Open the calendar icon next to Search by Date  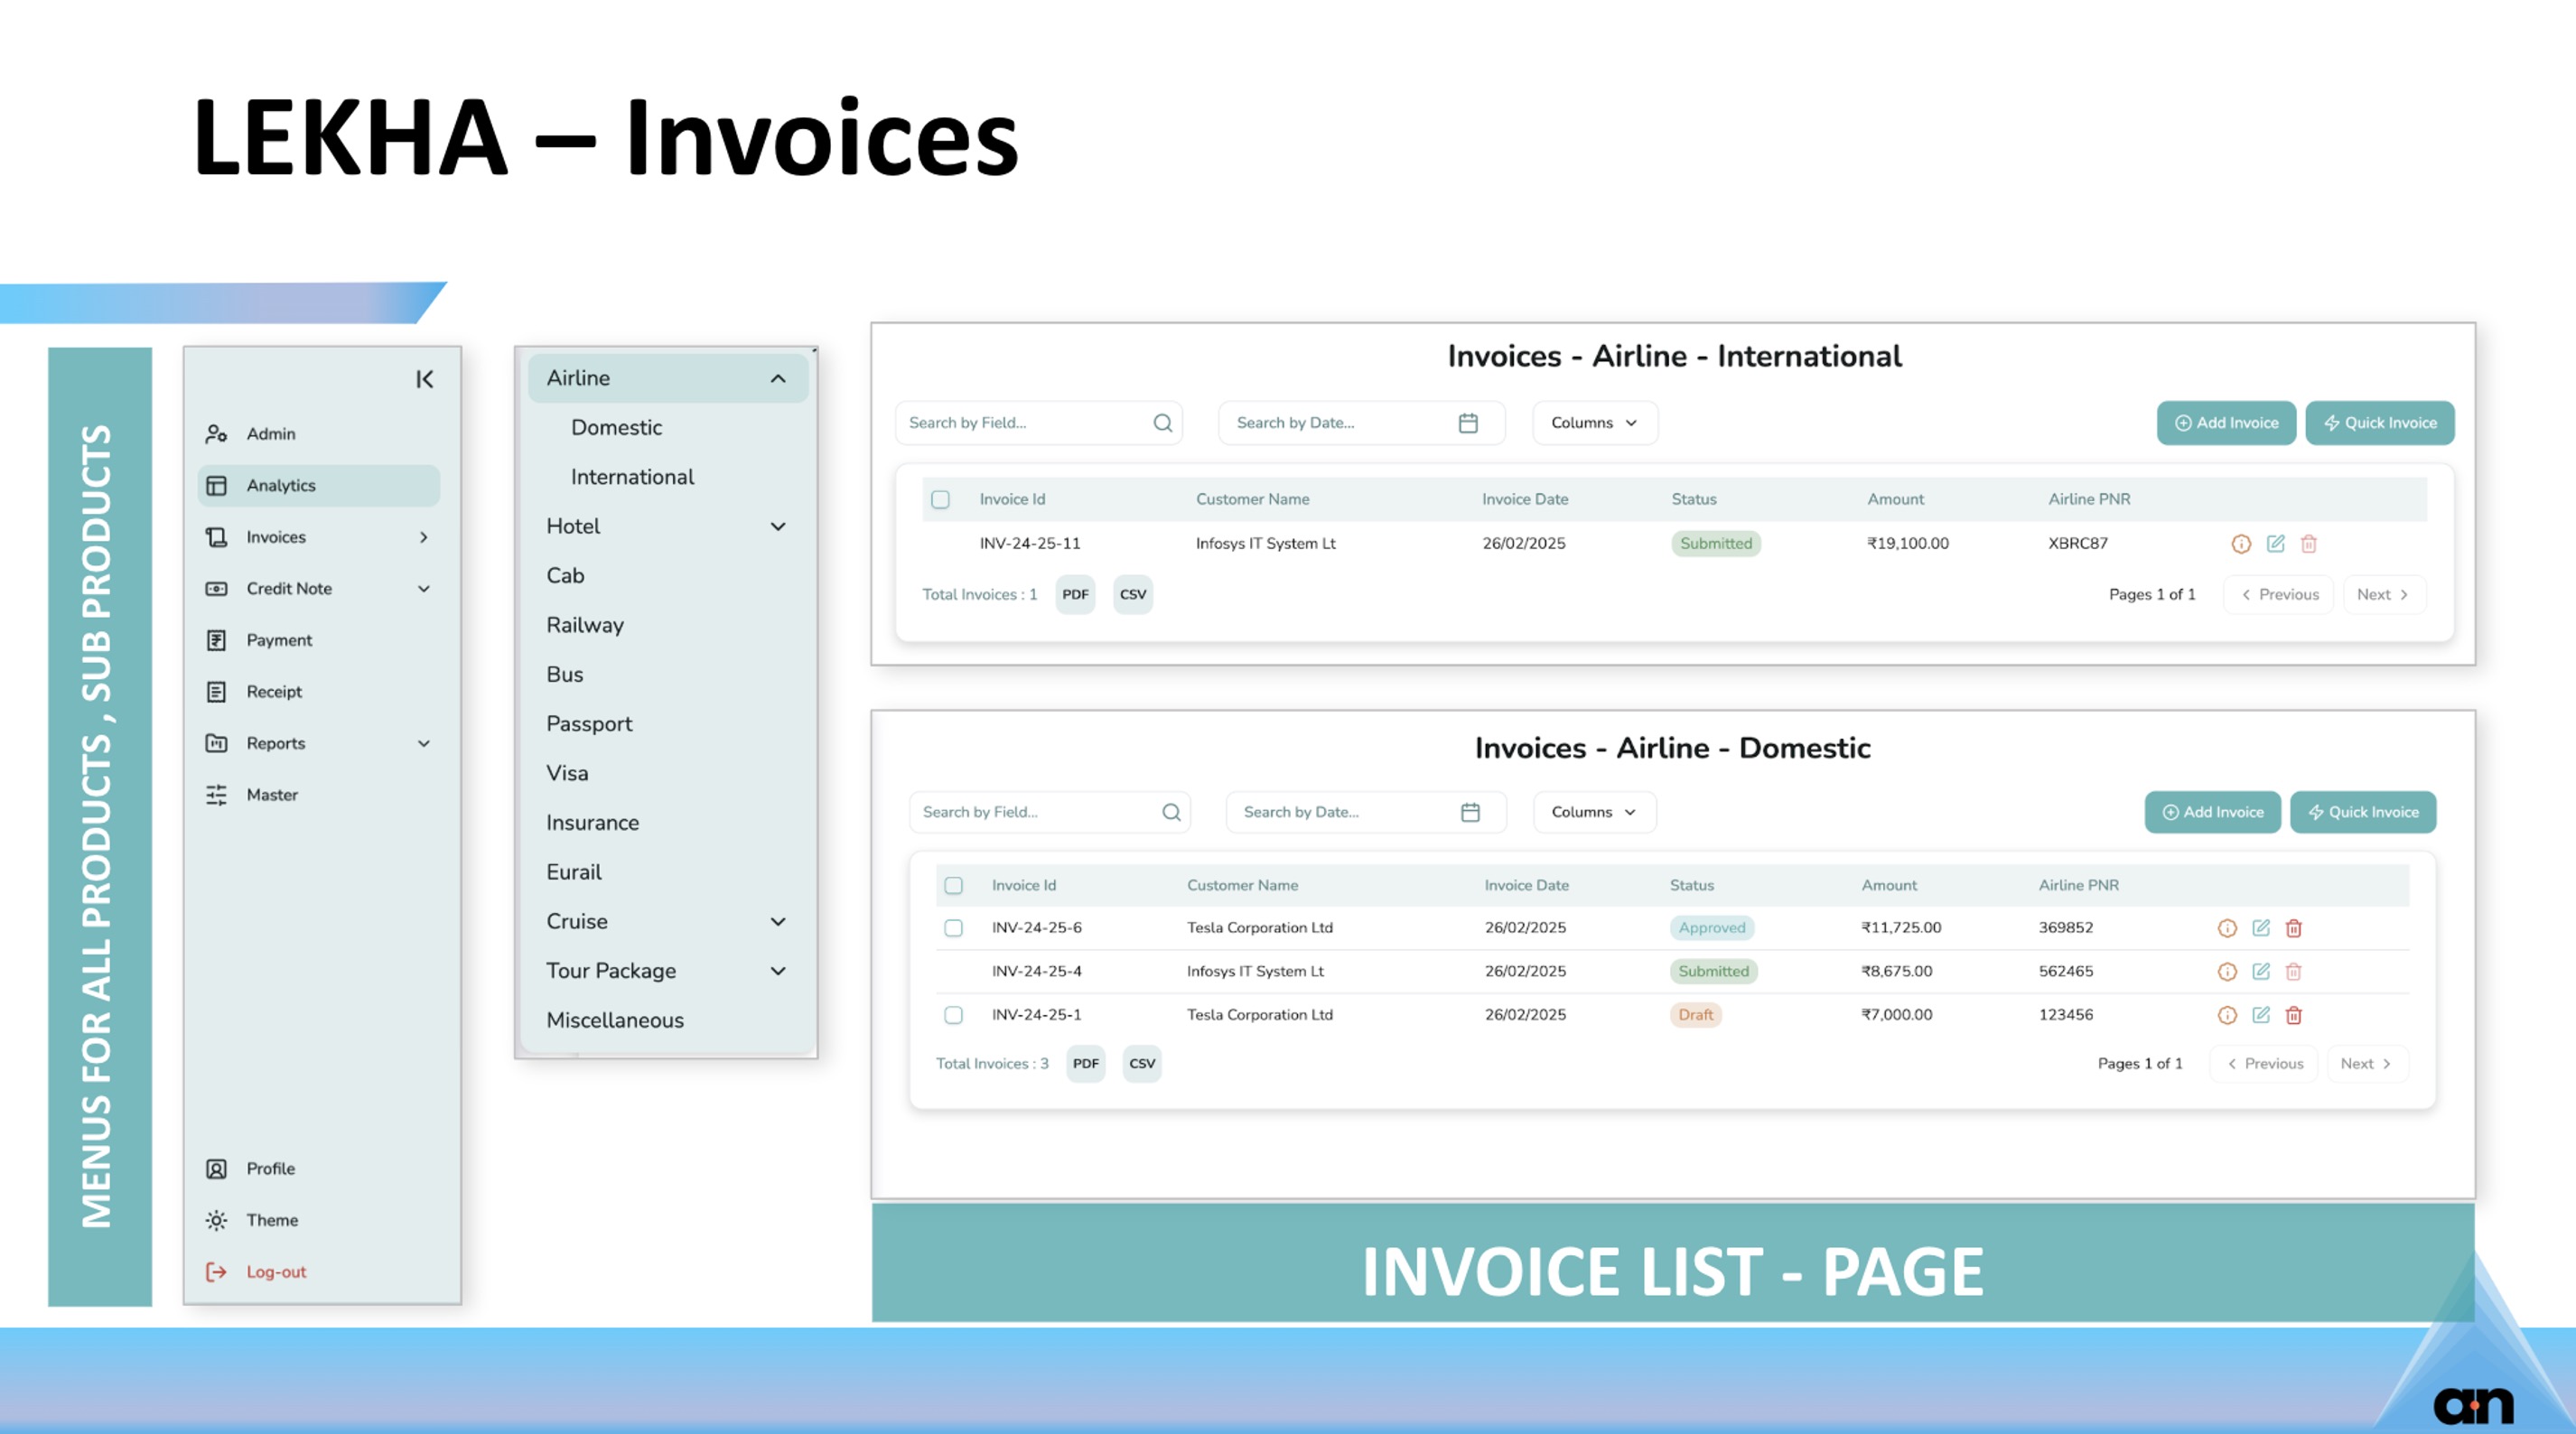point(1467,422)
